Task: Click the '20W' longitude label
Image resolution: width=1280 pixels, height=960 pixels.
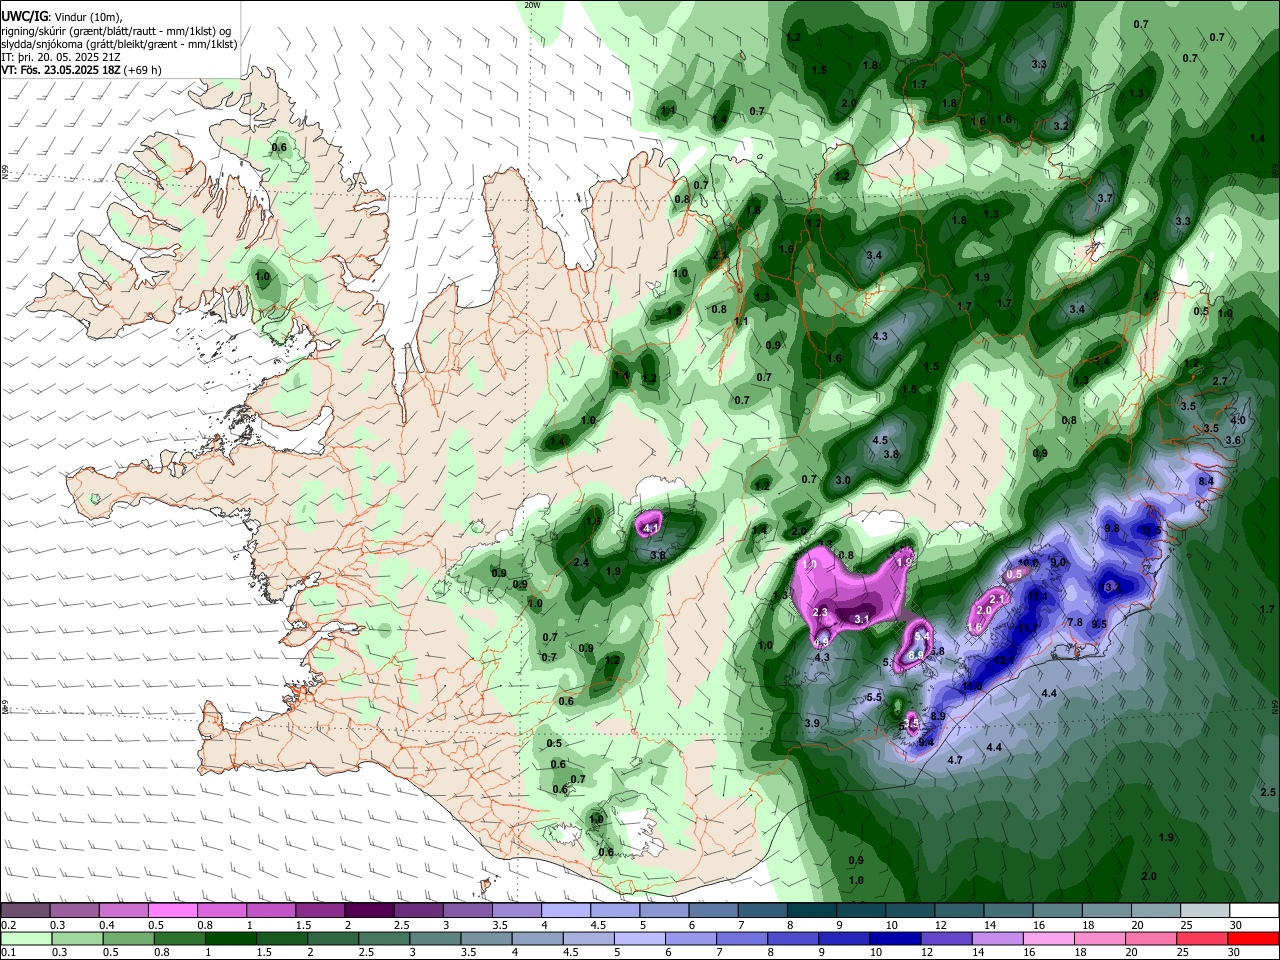Action: (x=532, y=5)
